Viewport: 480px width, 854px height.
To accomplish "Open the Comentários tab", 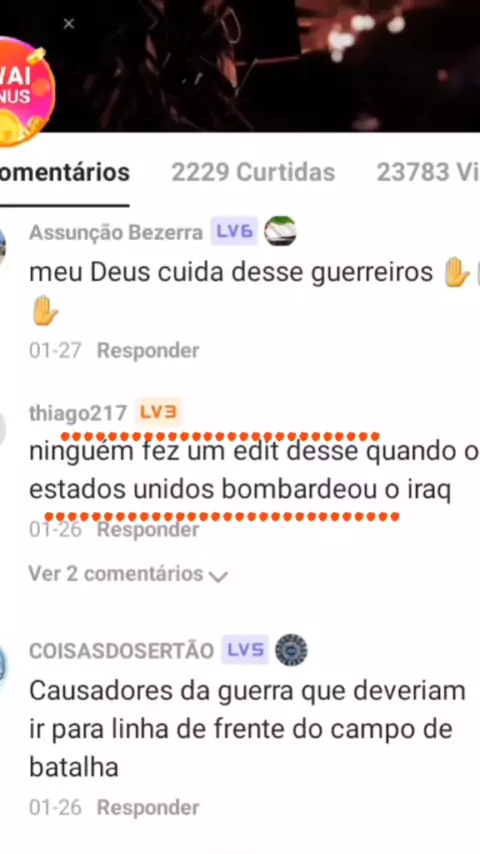I will 64,173.
